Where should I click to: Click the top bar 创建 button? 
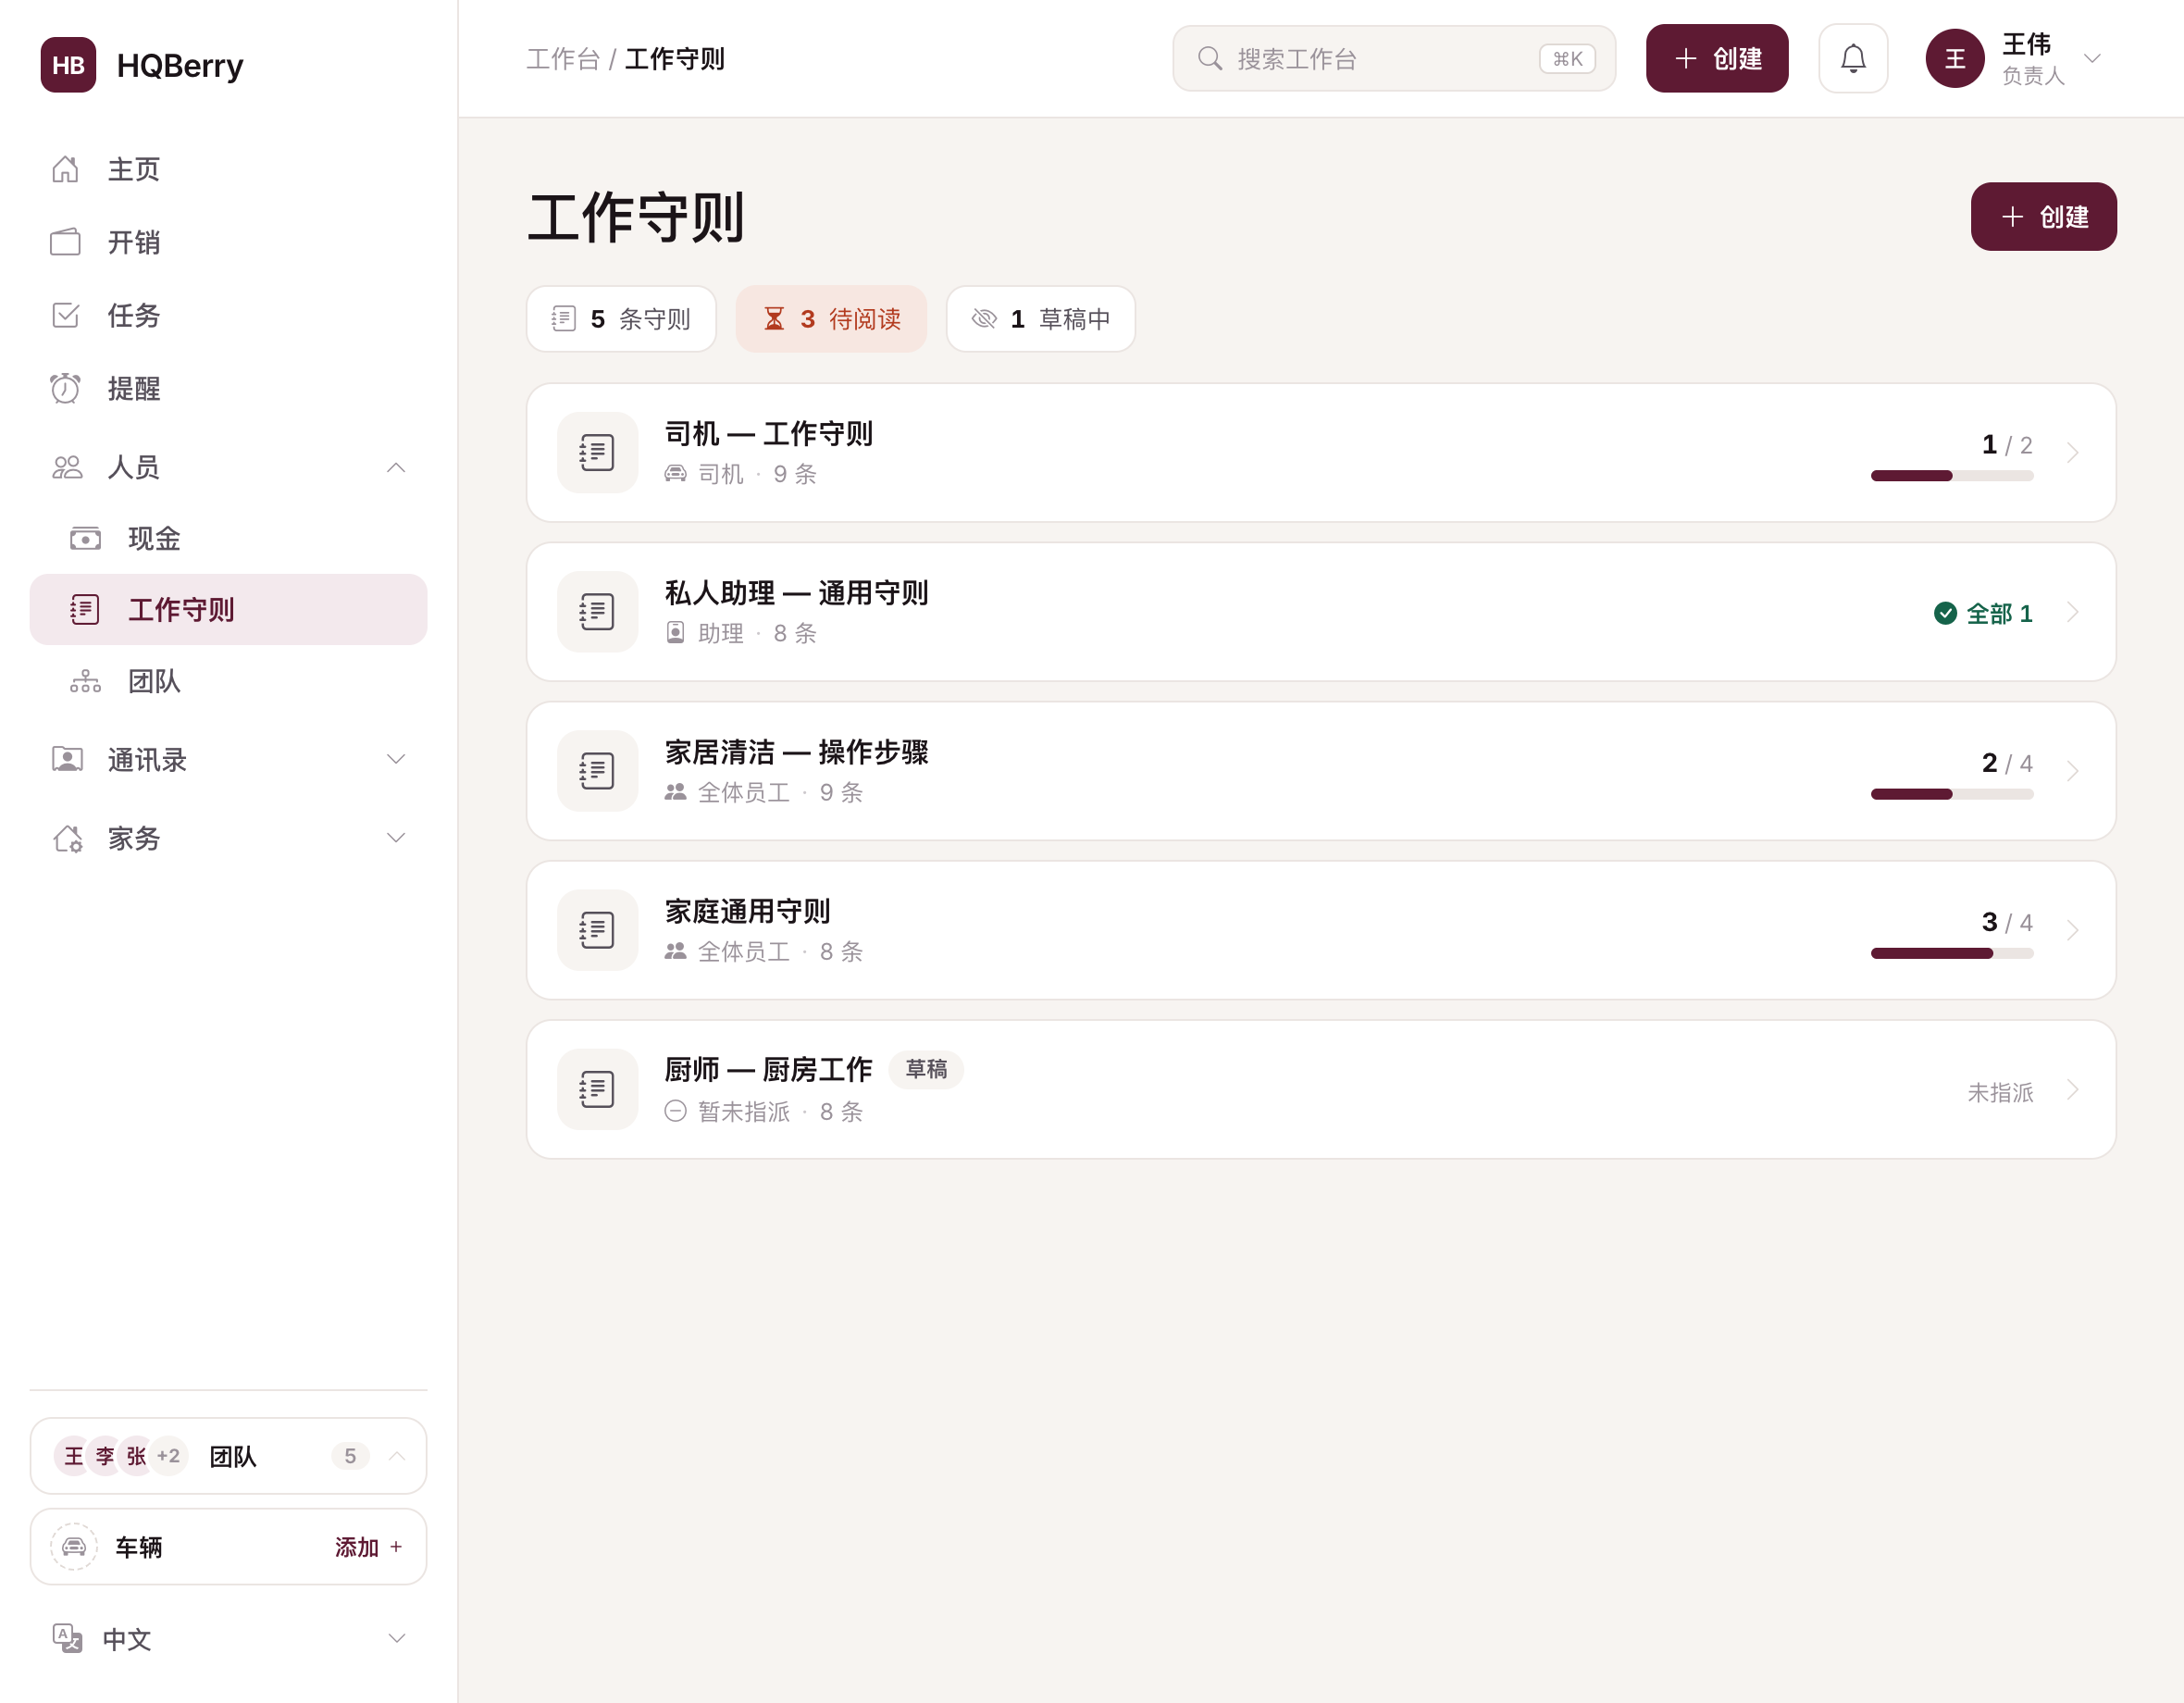pyautogui.click(x=1717, y=58)
